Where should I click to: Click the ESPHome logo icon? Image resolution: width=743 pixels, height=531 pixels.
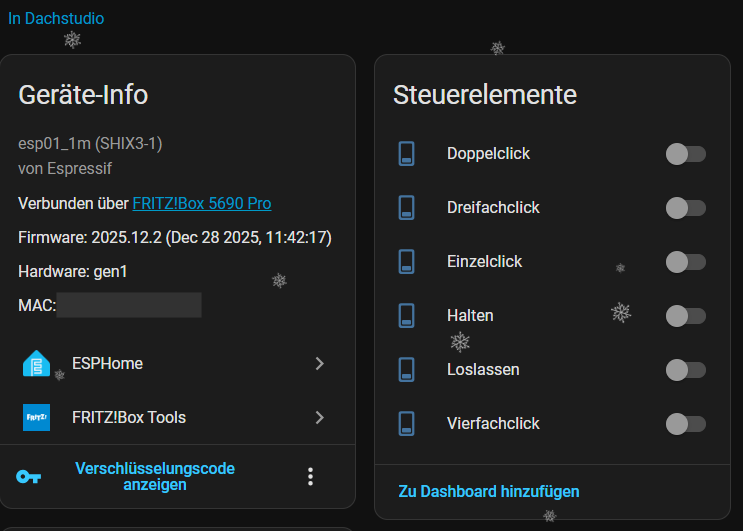36,364
